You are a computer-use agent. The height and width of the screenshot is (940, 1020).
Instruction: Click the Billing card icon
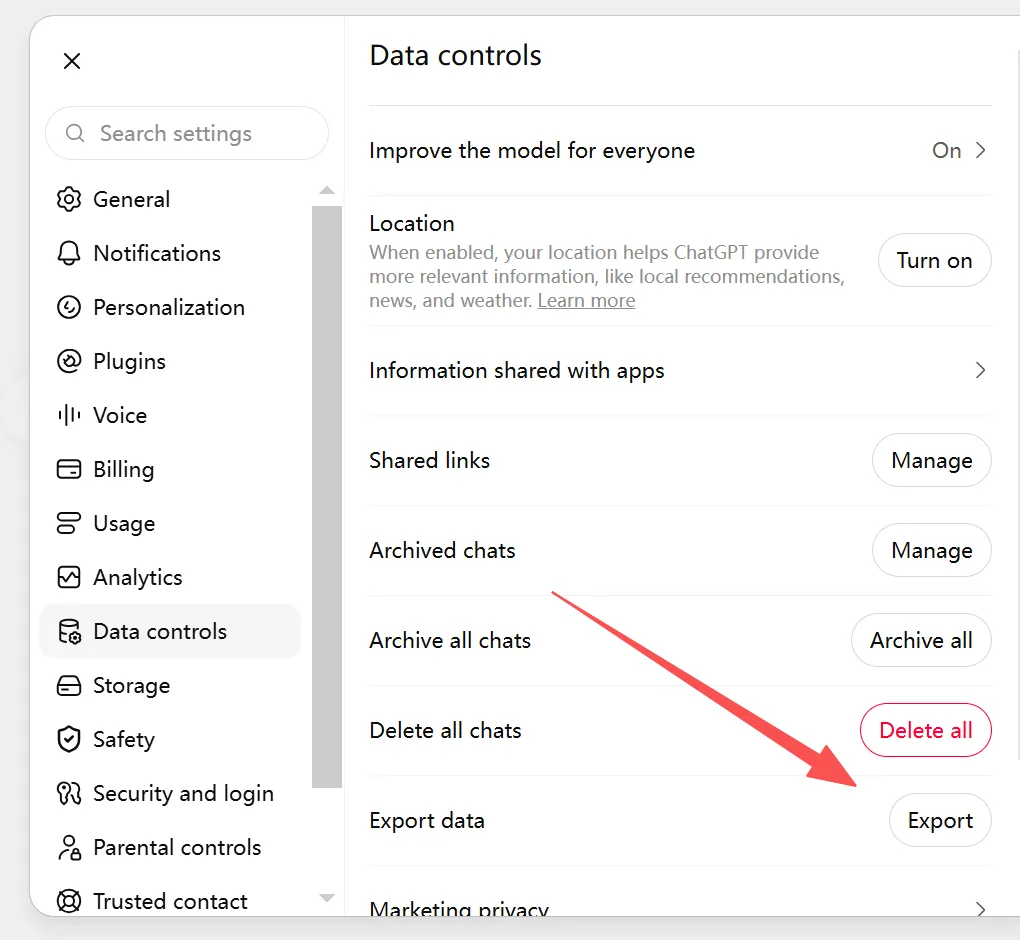[x=69, y=469]
